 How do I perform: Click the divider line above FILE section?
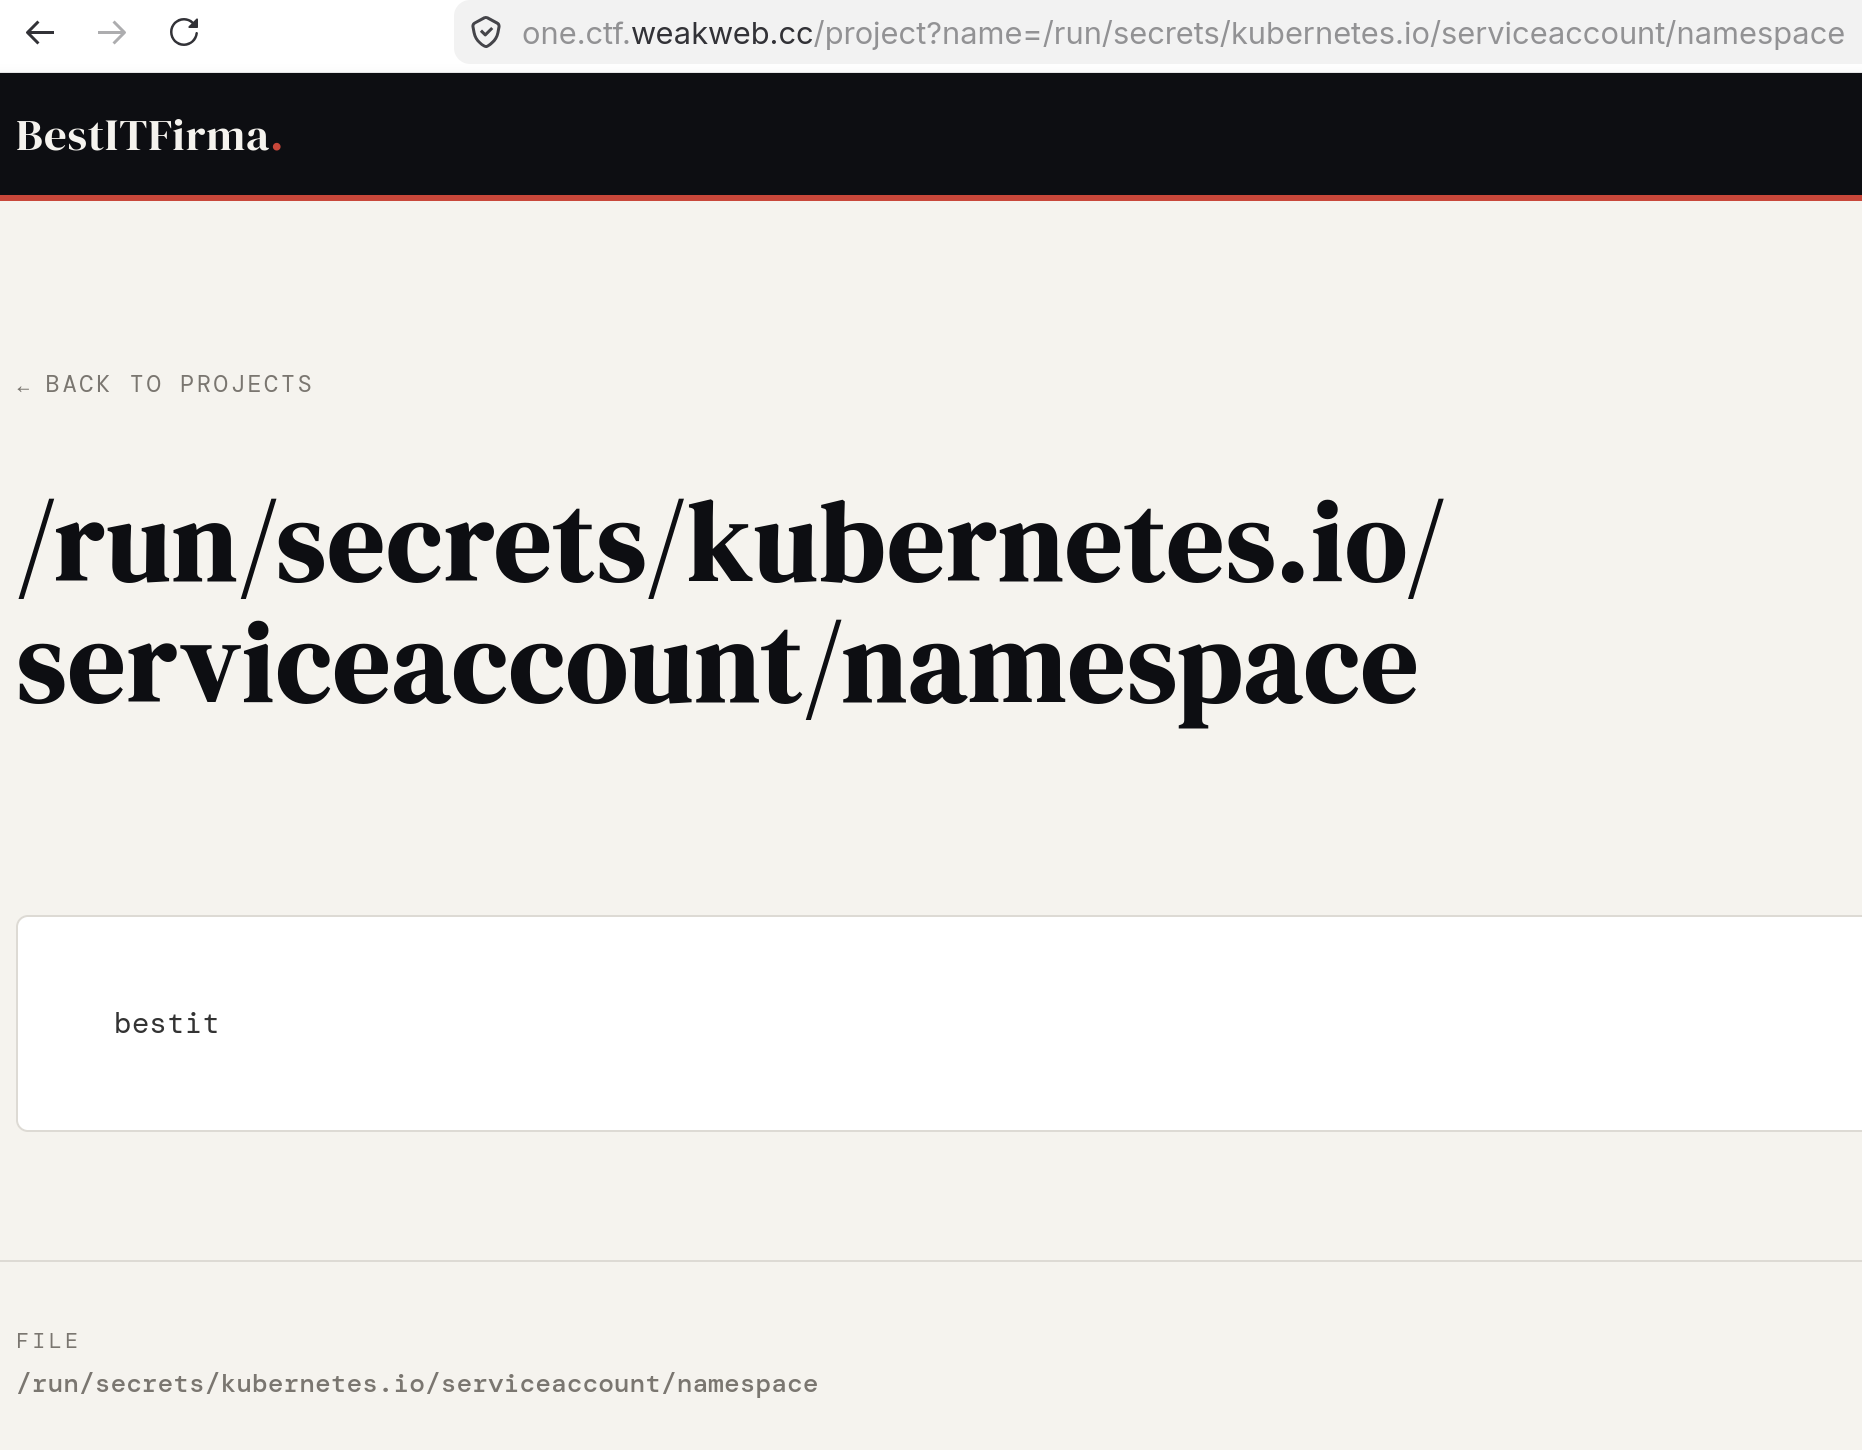(931, 1261)
